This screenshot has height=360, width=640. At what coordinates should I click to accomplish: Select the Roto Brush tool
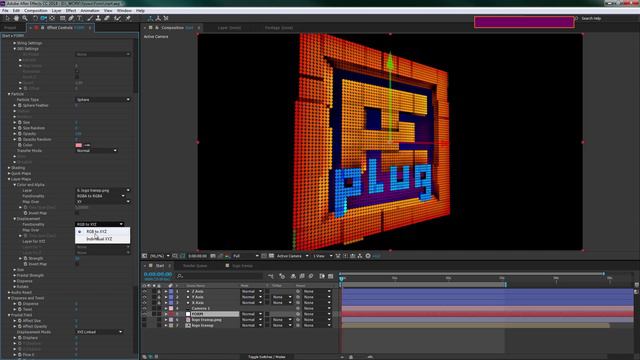(x=117, y=18)
